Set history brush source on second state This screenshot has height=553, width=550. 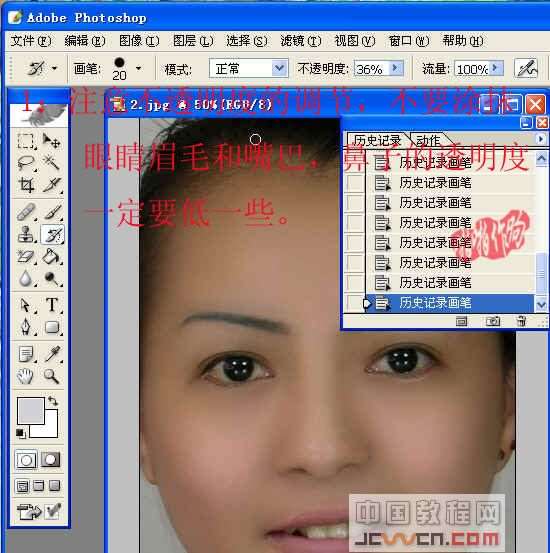[354, 183]
